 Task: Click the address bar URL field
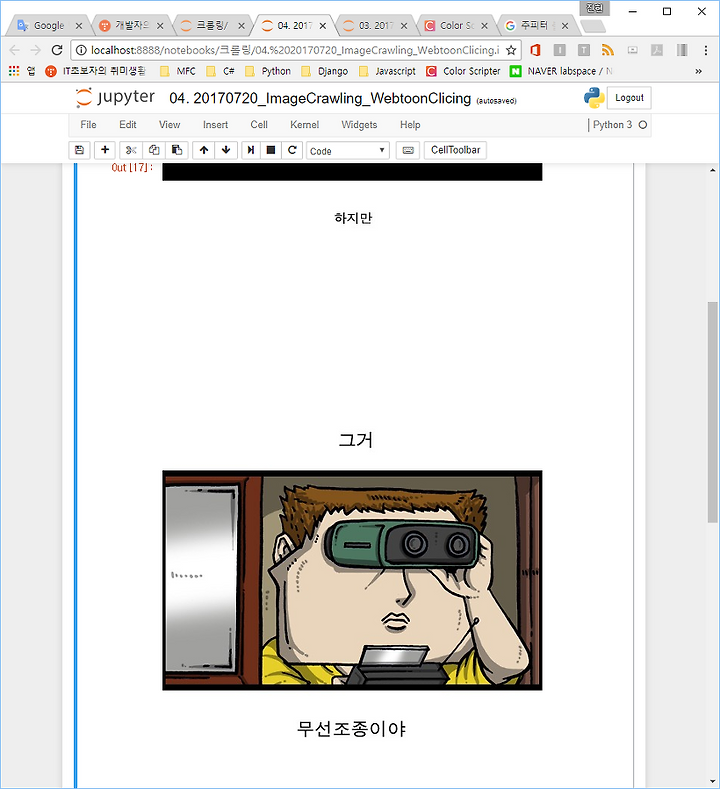click(295, 50)
